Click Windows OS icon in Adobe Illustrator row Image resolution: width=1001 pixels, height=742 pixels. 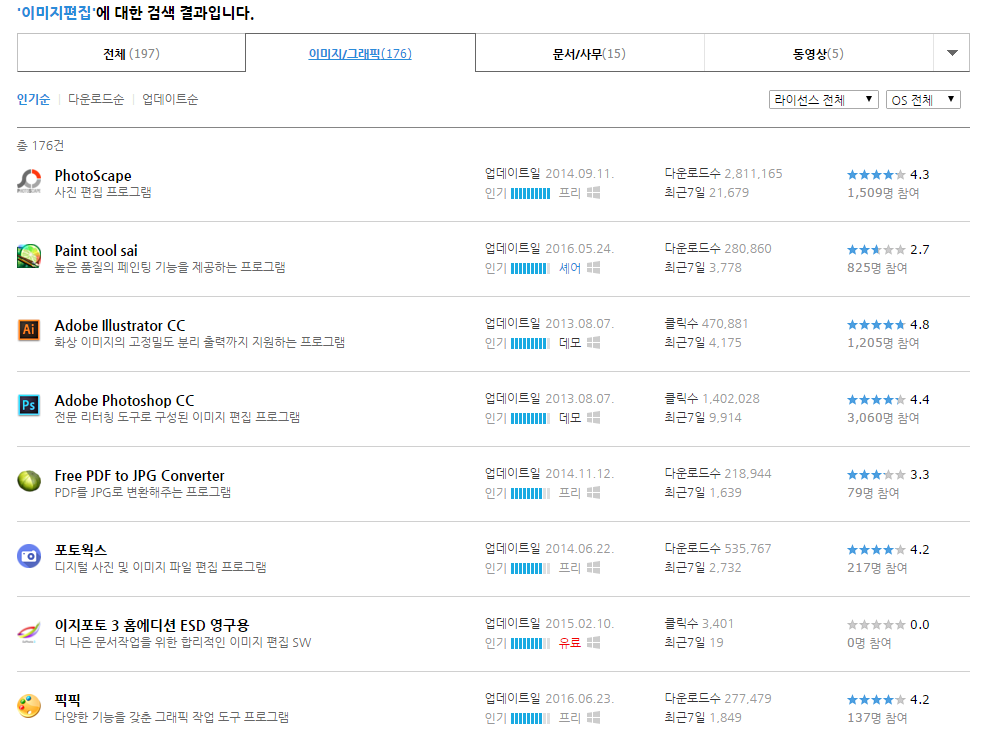(593, 343)
